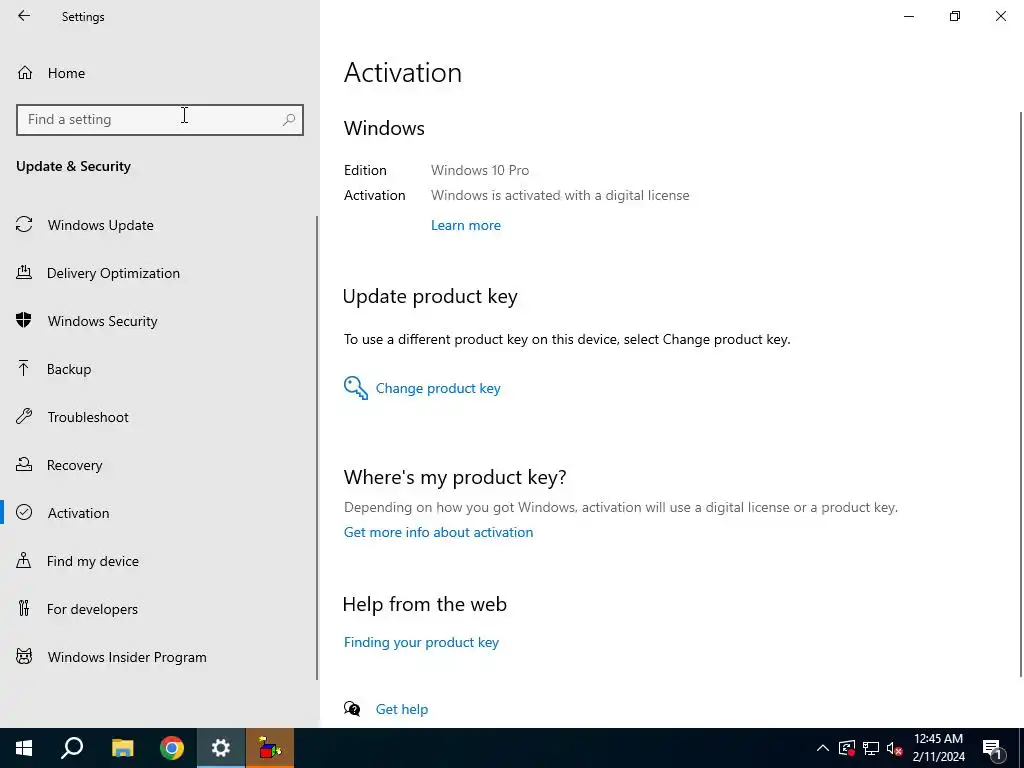Click the Delivery Optimization icon
The width and height of the screenshot is (1024, 768).
[24, 272]
